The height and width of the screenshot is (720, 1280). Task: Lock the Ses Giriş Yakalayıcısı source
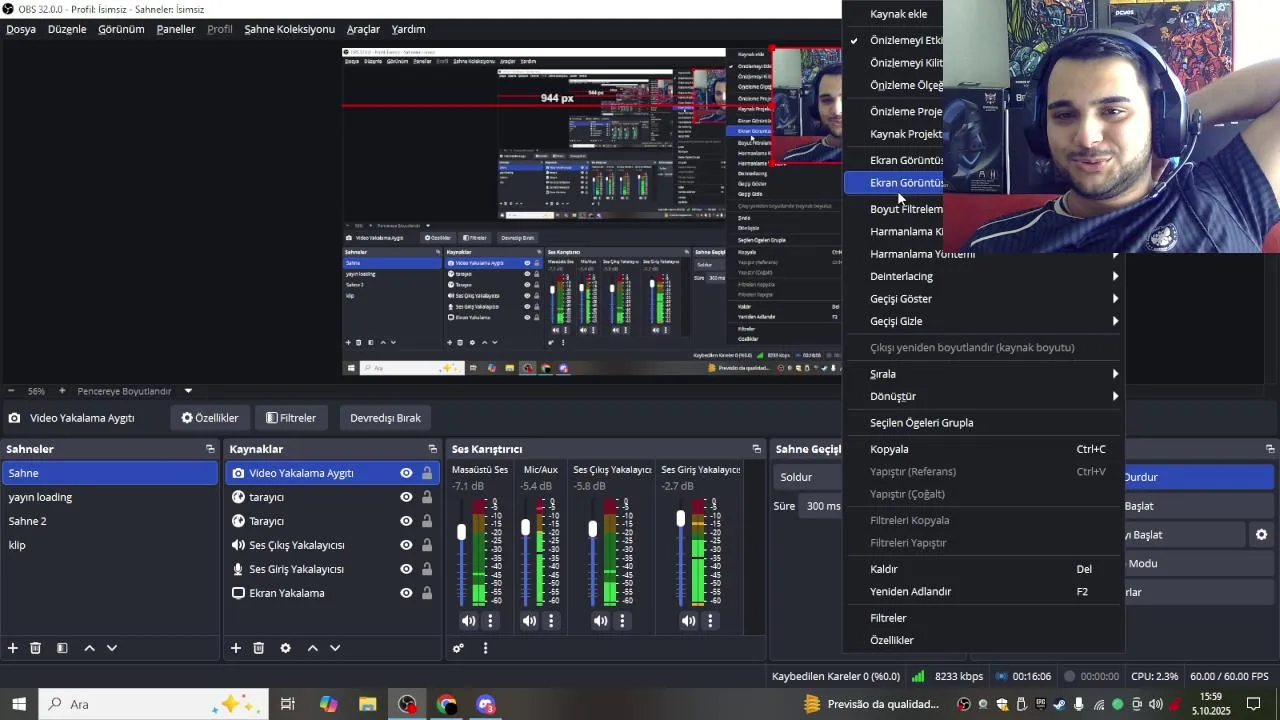pos(427,569)
